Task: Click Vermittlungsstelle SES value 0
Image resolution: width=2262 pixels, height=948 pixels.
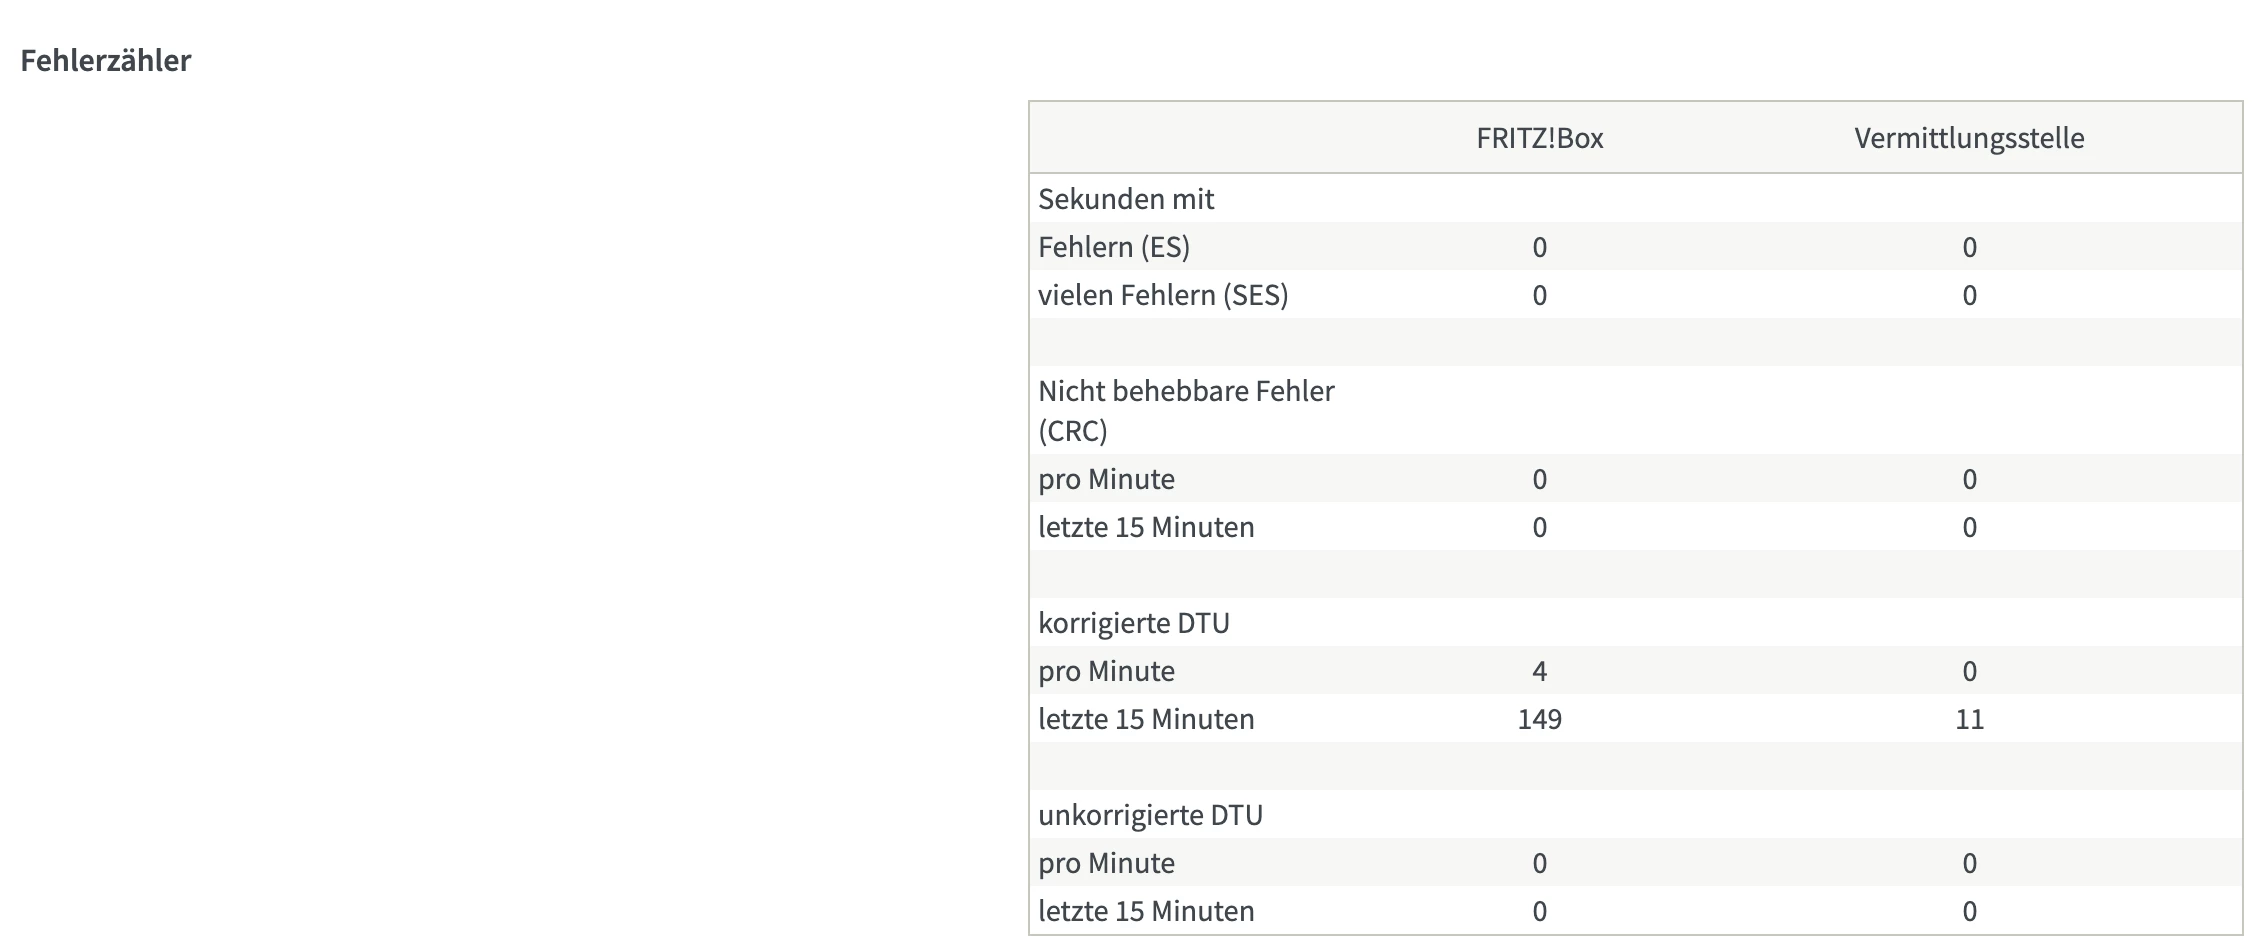Action: click(1969, 295)
